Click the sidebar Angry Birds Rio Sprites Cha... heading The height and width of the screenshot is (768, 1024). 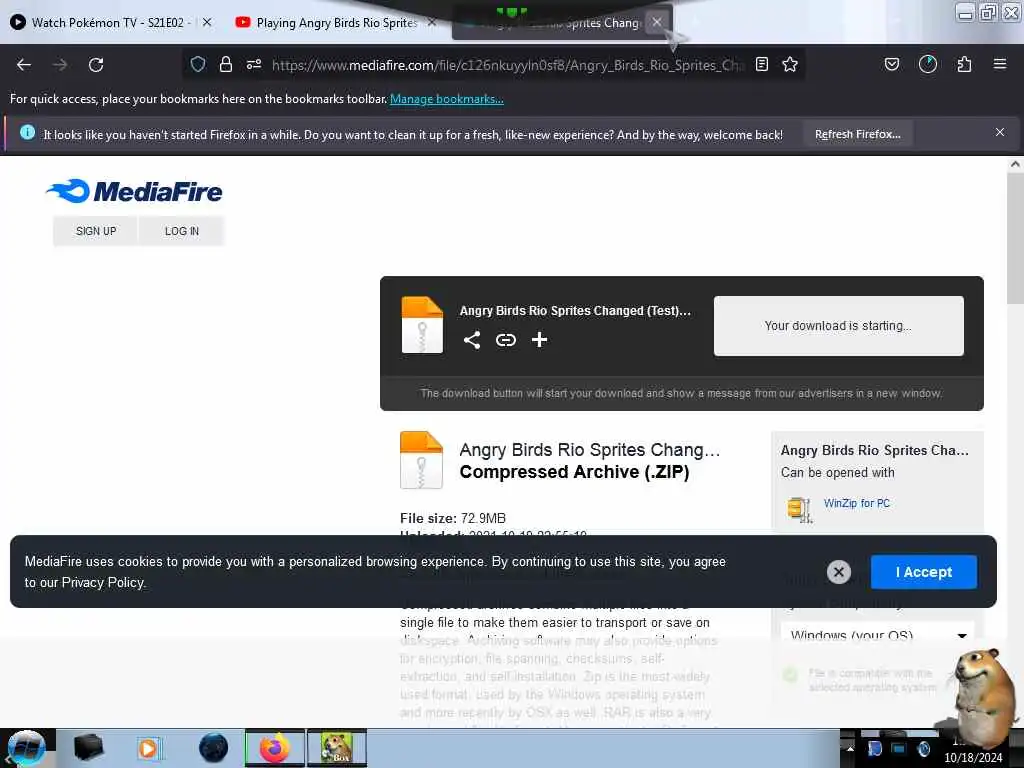tap(874, 450)
